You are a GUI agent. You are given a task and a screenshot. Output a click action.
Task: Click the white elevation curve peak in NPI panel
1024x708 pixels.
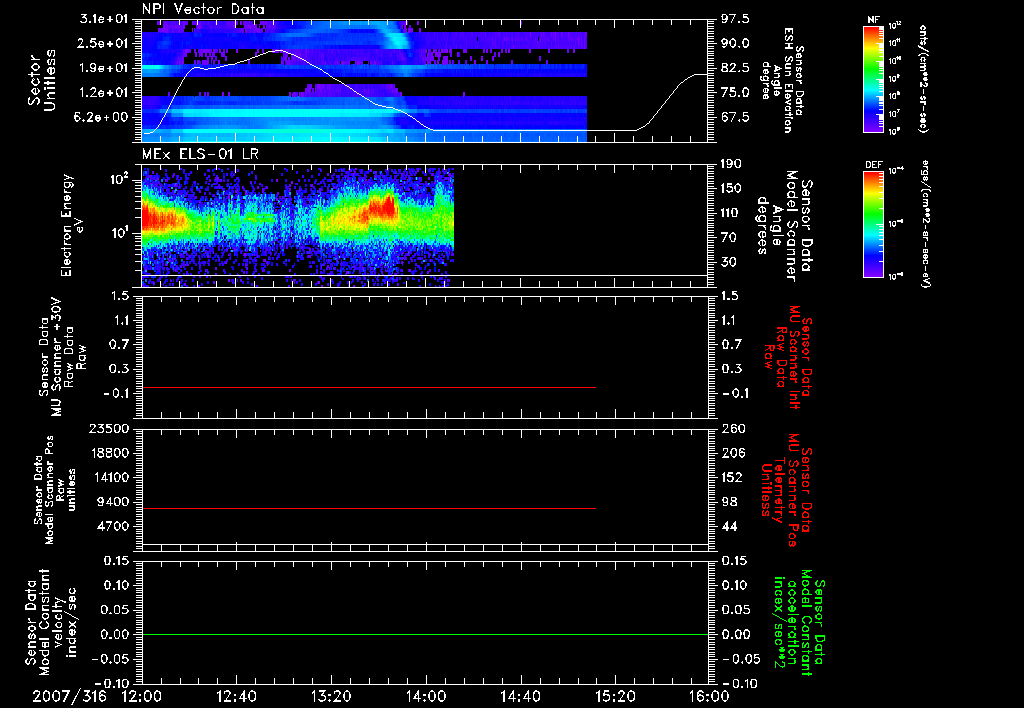coord(280,51)
